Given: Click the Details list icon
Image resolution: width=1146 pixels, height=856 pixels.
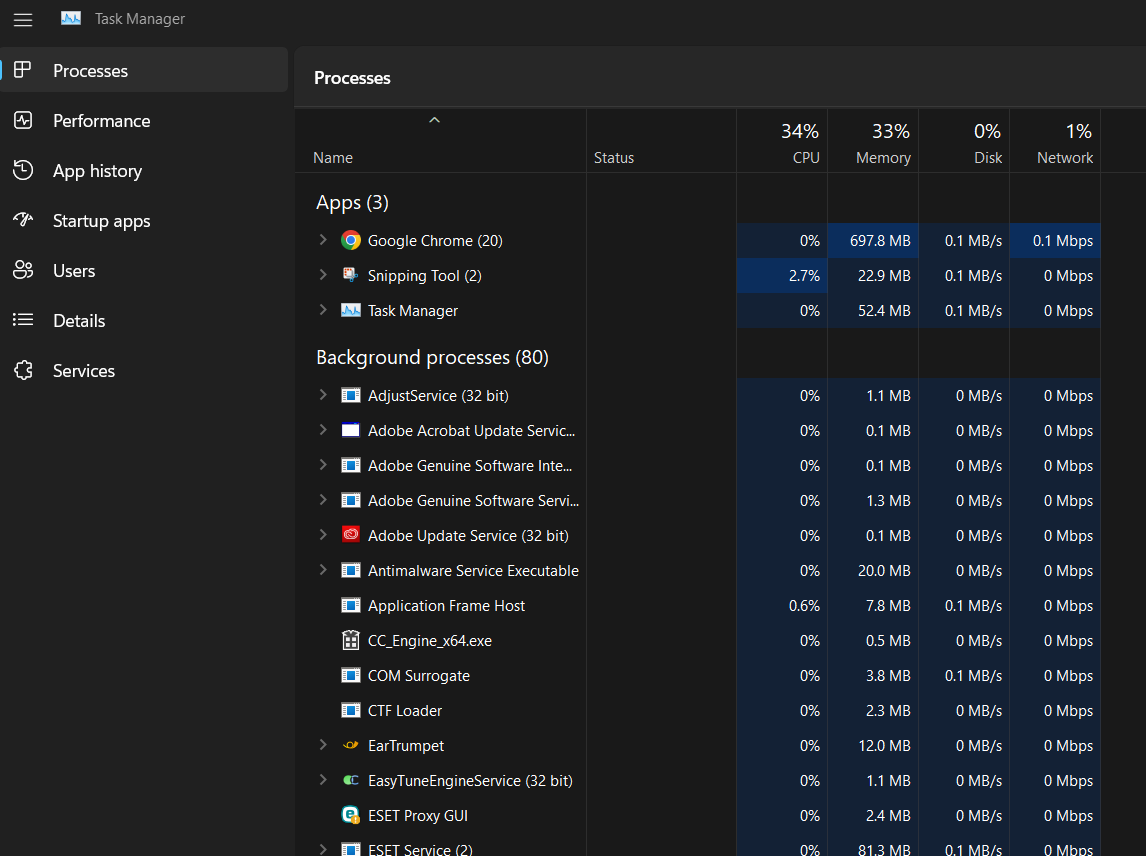Looking at the screenshot, I should (x=23, y=320).
